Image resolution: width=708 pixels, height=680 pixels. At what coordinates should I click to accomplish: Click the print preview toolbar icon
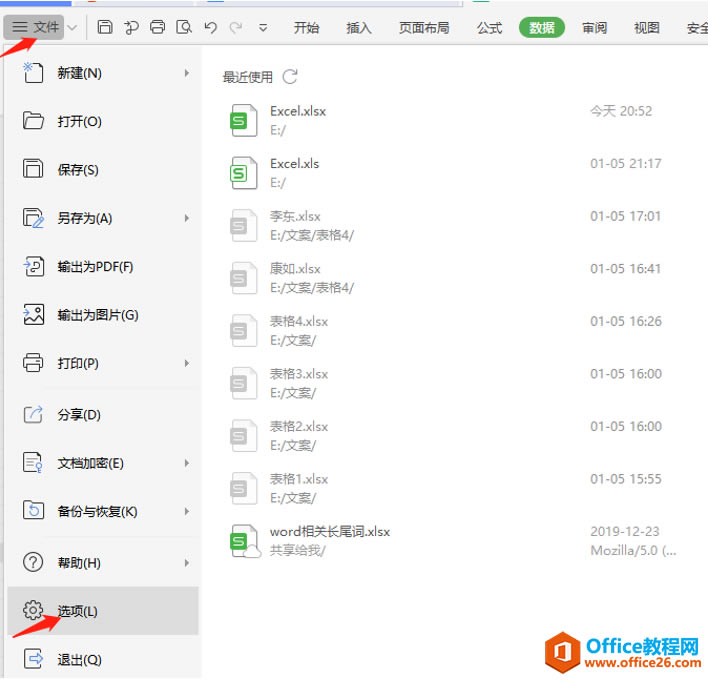pos(184,27)
